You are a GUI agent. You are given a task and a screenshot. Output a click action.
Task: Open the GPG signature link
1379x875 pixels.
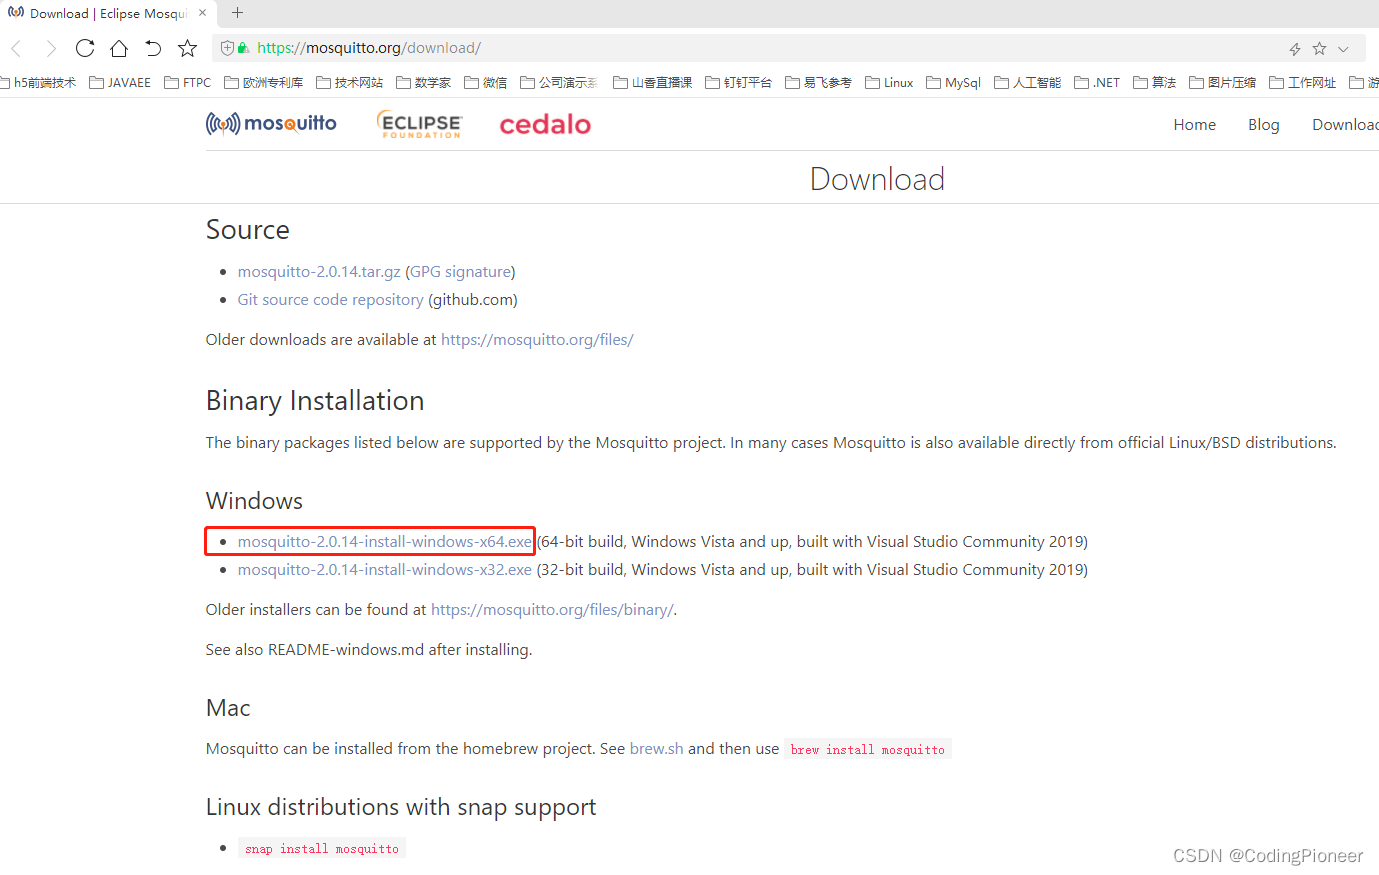pyautogui.click(x=460, y=272)
